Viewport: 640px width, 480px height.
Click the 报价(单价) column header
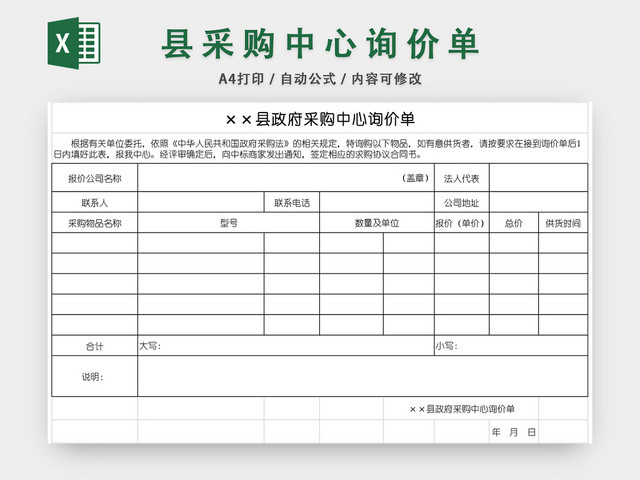[x=462, y=223]
